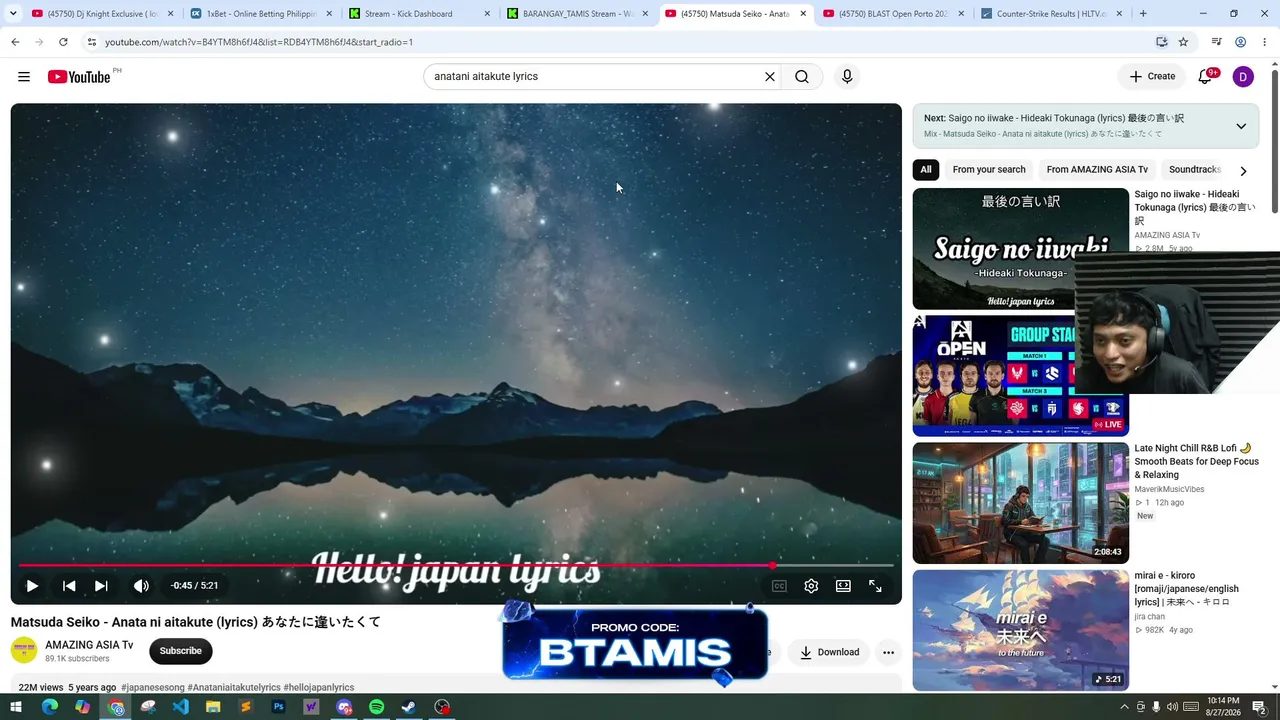Viewport: 1280px width, 720px height.
Task: Click the #hellojapanlyrics hashtag
Action: [x=319, y=688]
